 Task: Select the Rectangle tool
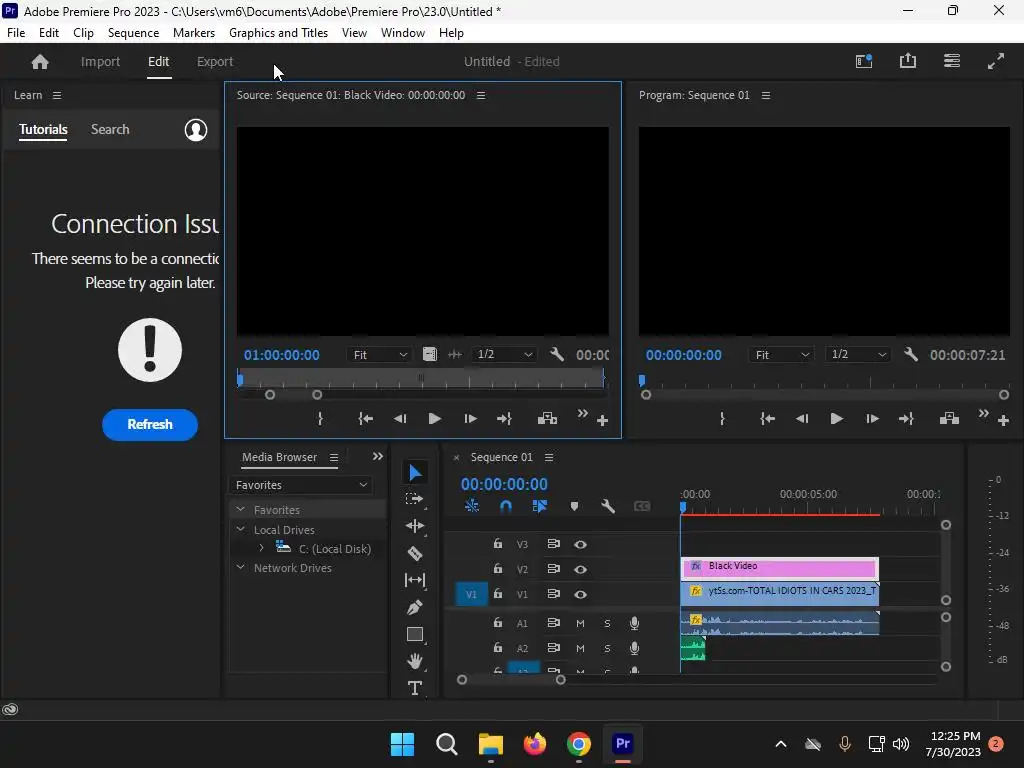coord(415,634)
